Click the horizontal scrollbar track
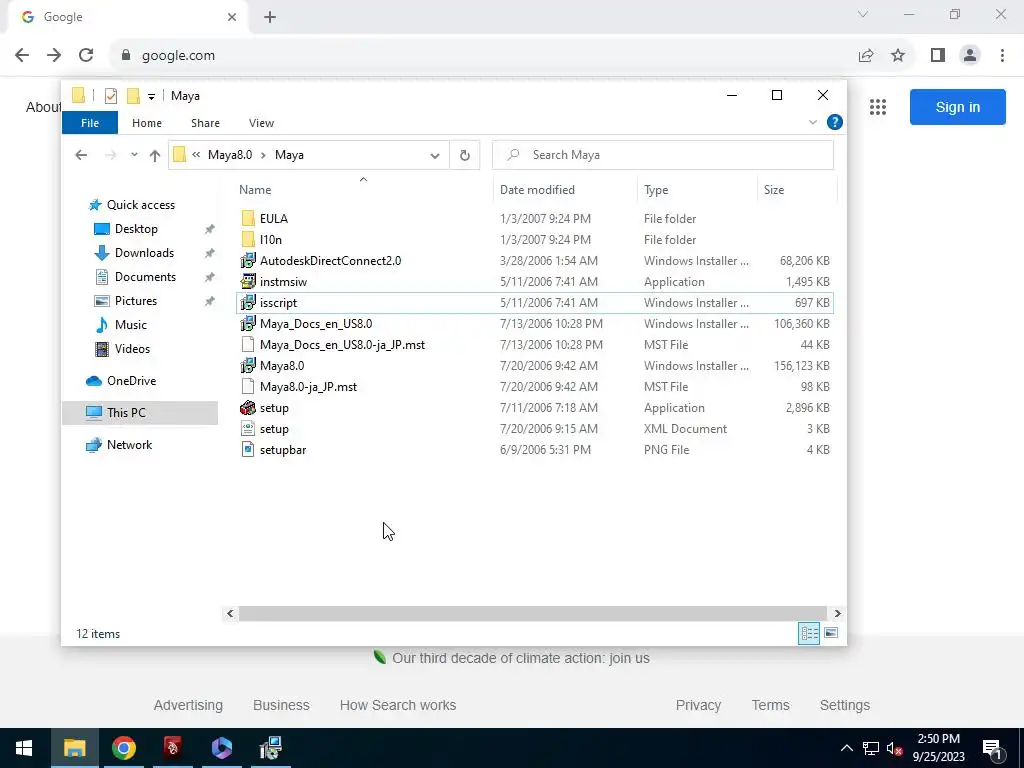 pyautogui.click(x=533, y=613)
